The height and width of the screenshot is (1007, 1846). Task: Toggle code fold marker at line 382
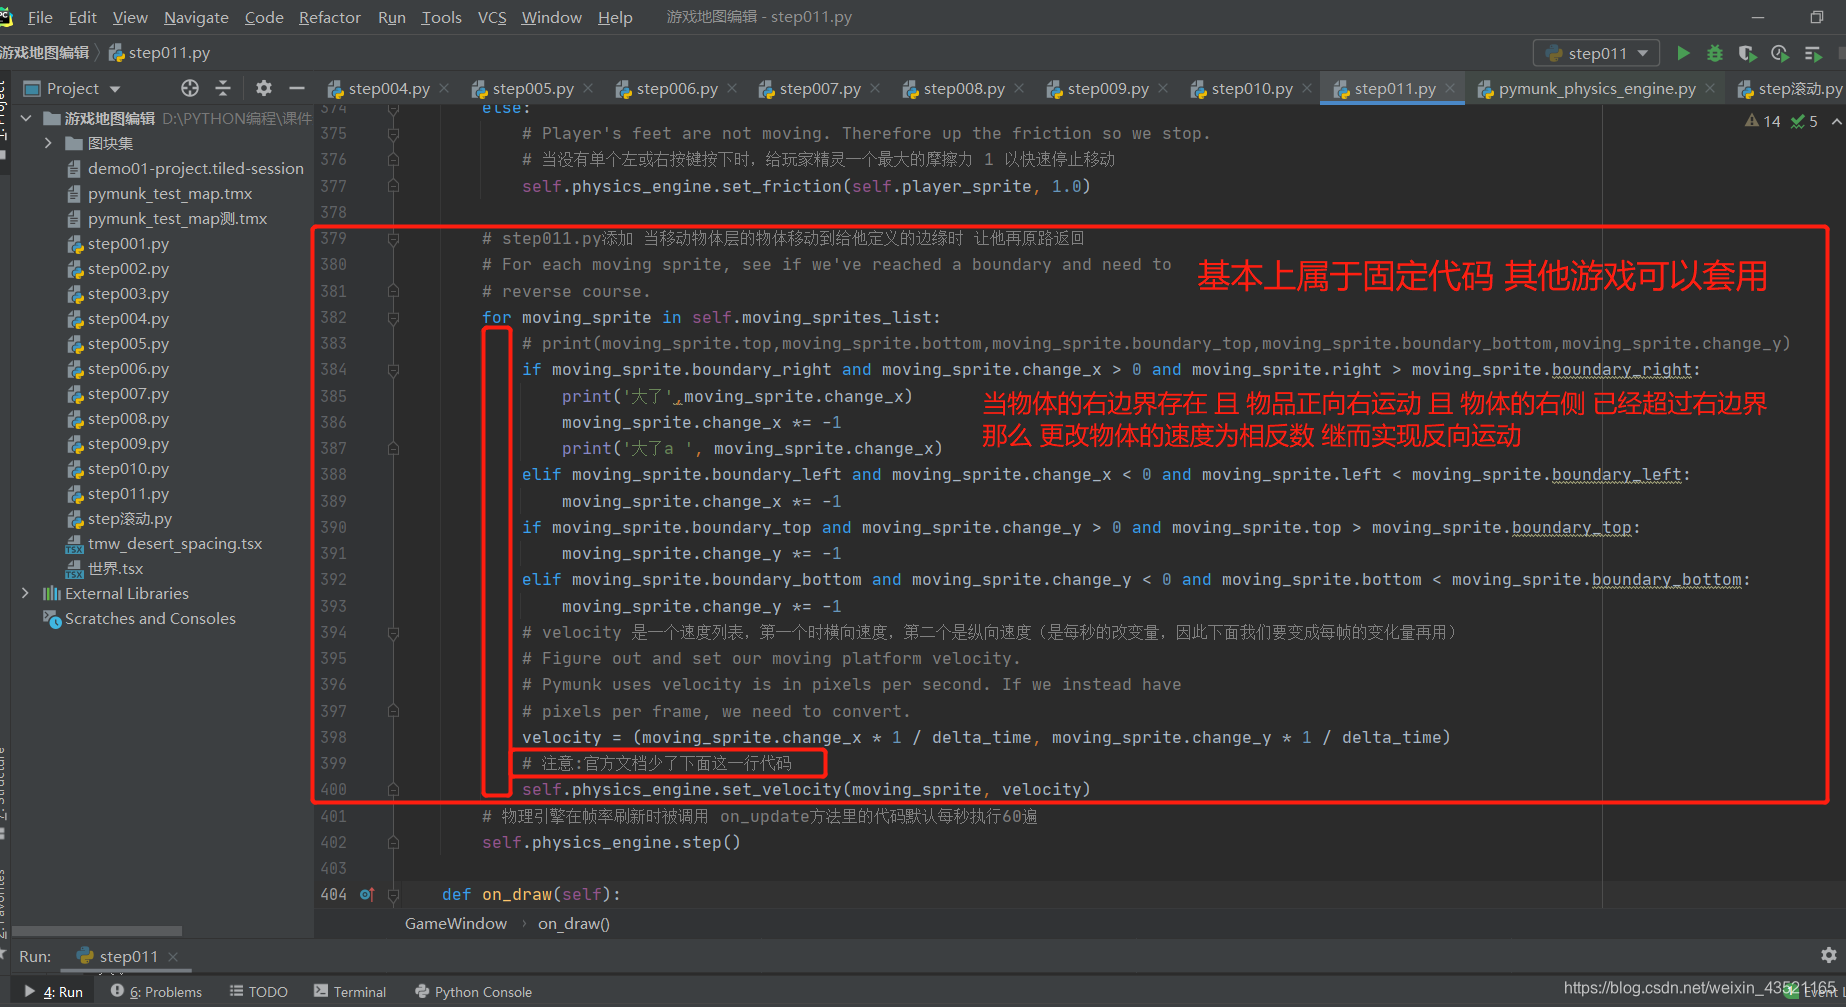[393, 318]
